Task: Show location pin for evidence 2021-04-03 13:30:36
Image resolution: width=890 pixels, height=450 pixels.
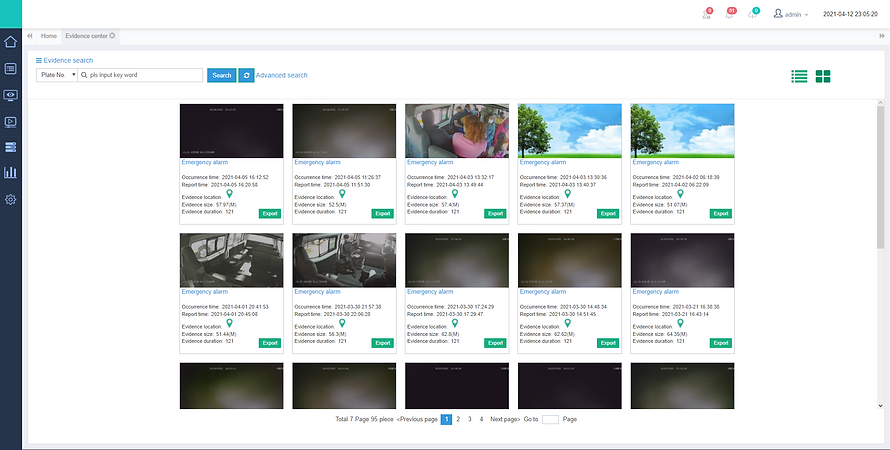Action: pyautogui.click(x=567, y=194)
